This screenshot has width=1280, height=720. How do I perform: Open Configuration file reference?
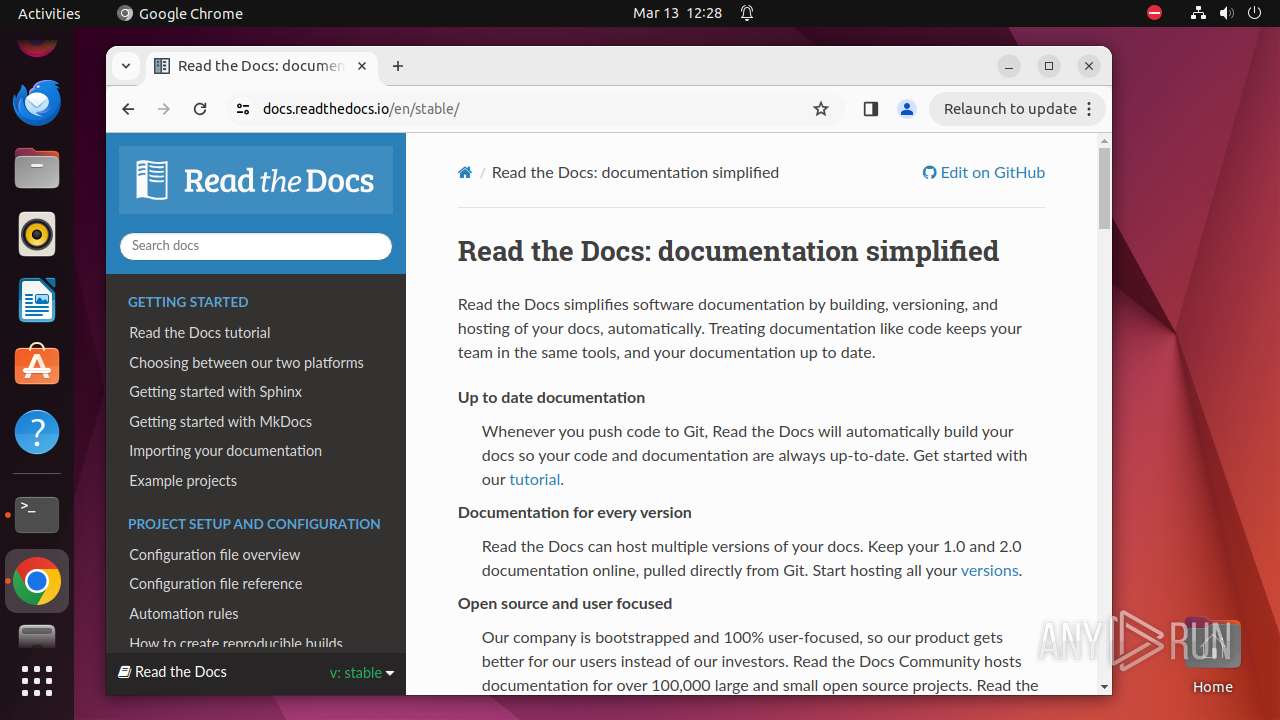tap(216, 584)
